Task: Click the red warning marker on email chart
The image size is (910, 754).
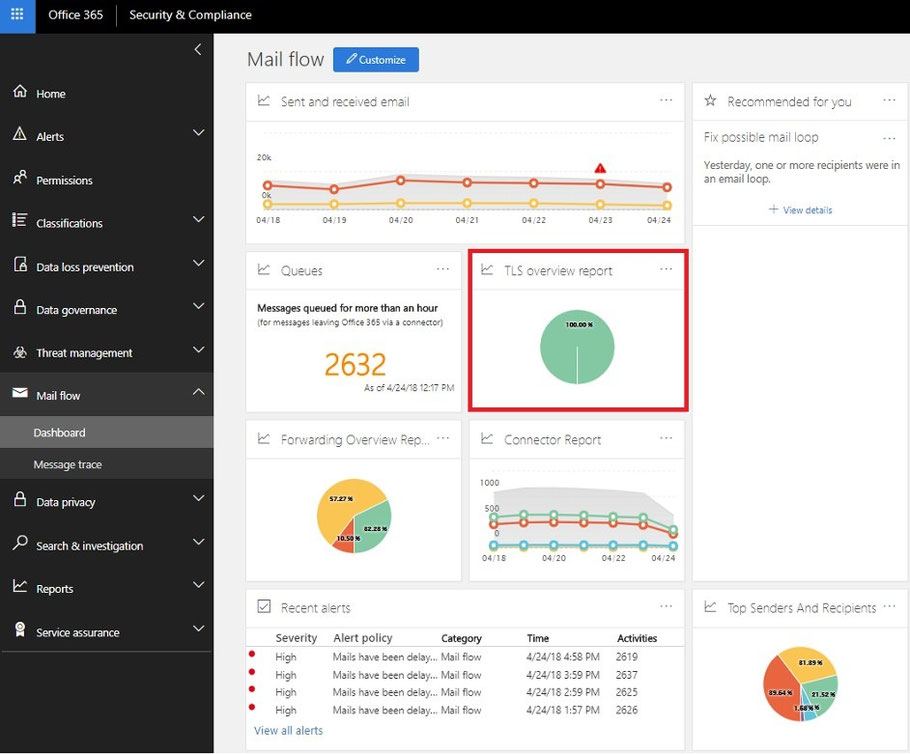Action: 600,168
